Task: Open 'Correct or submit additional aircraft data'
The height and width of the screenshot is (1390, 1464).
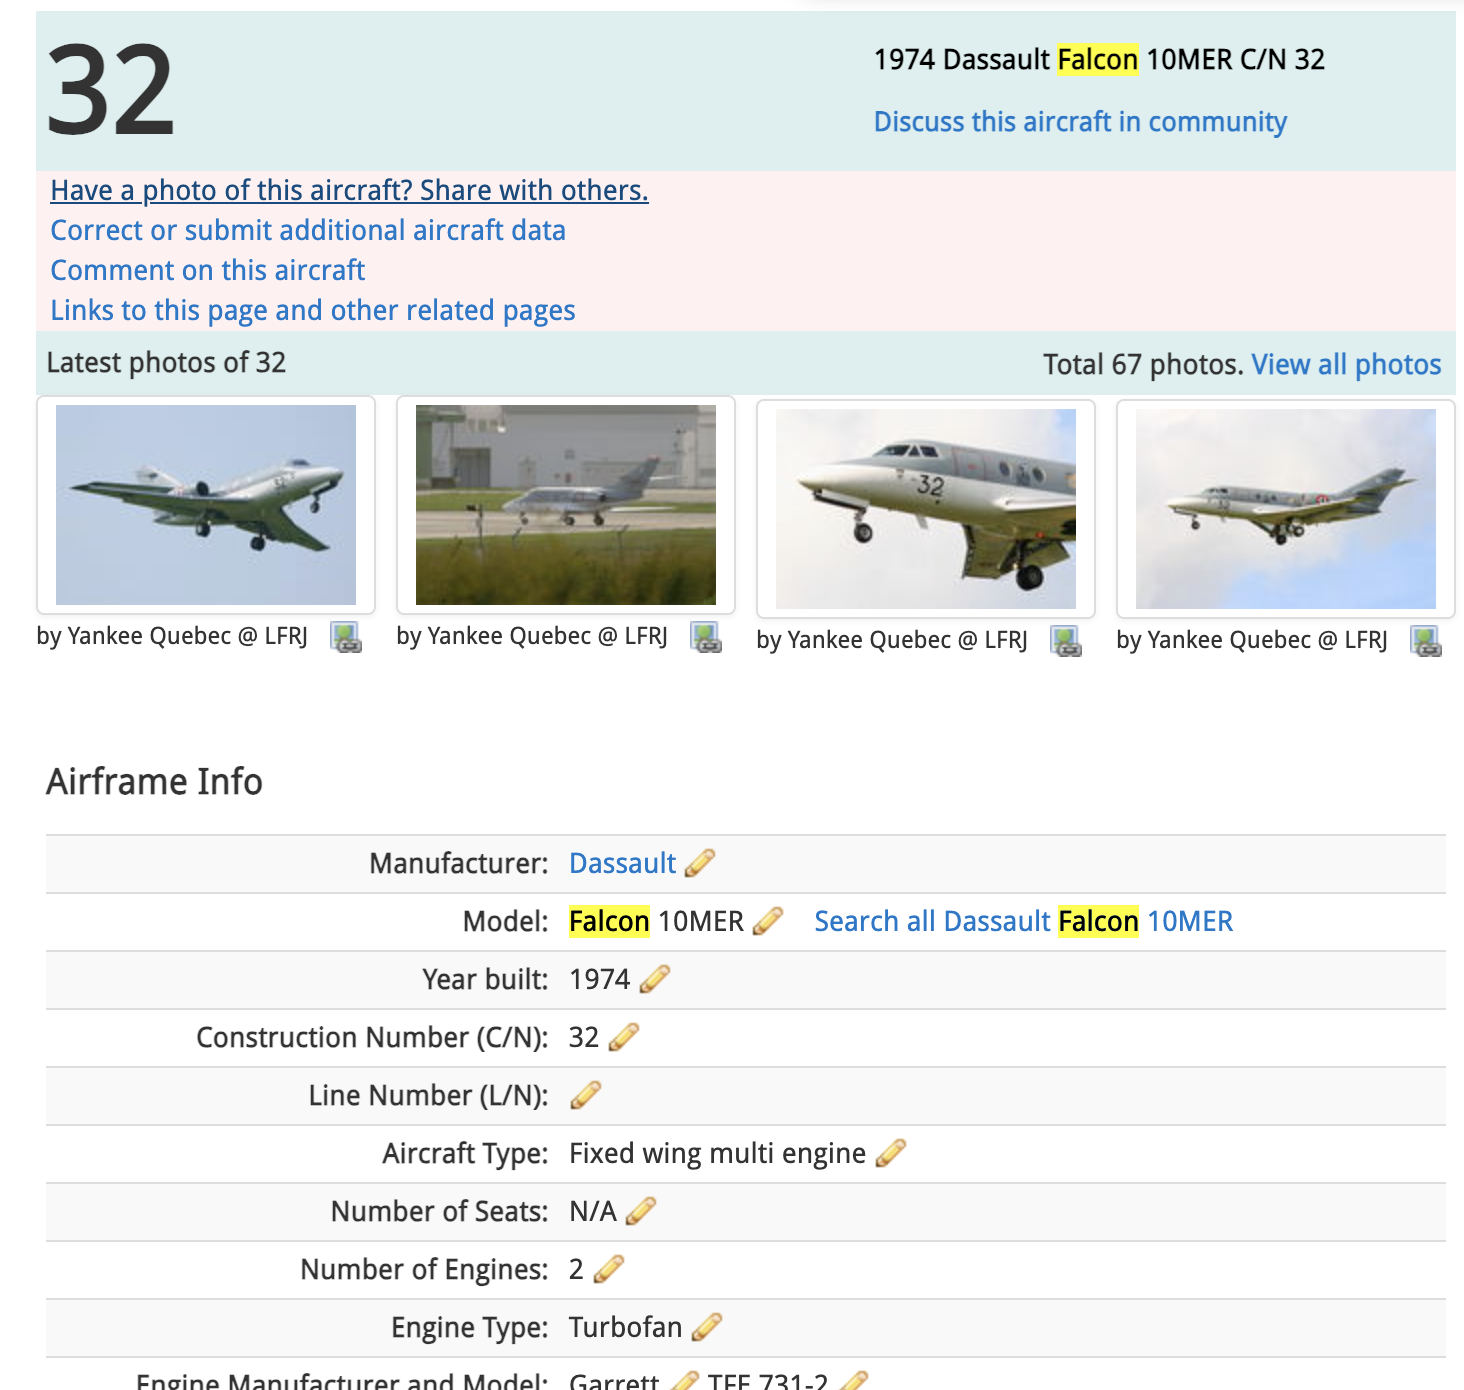Action: pos(308,230)
